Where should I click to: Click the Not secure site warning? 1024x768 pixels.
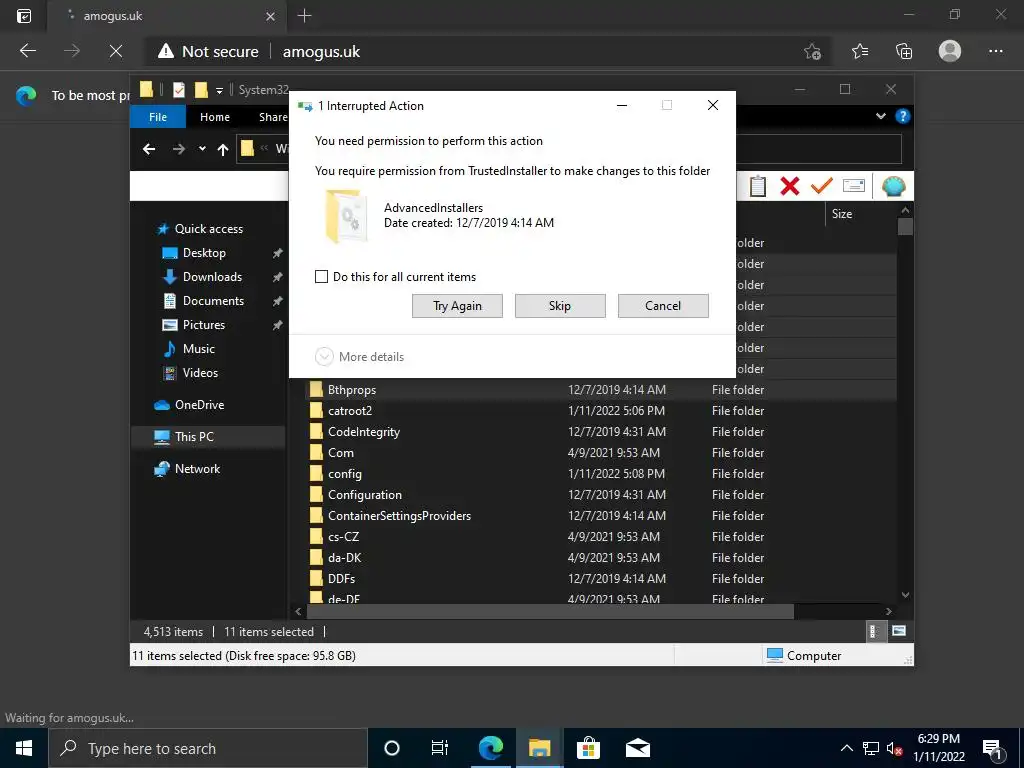point(208,52)
